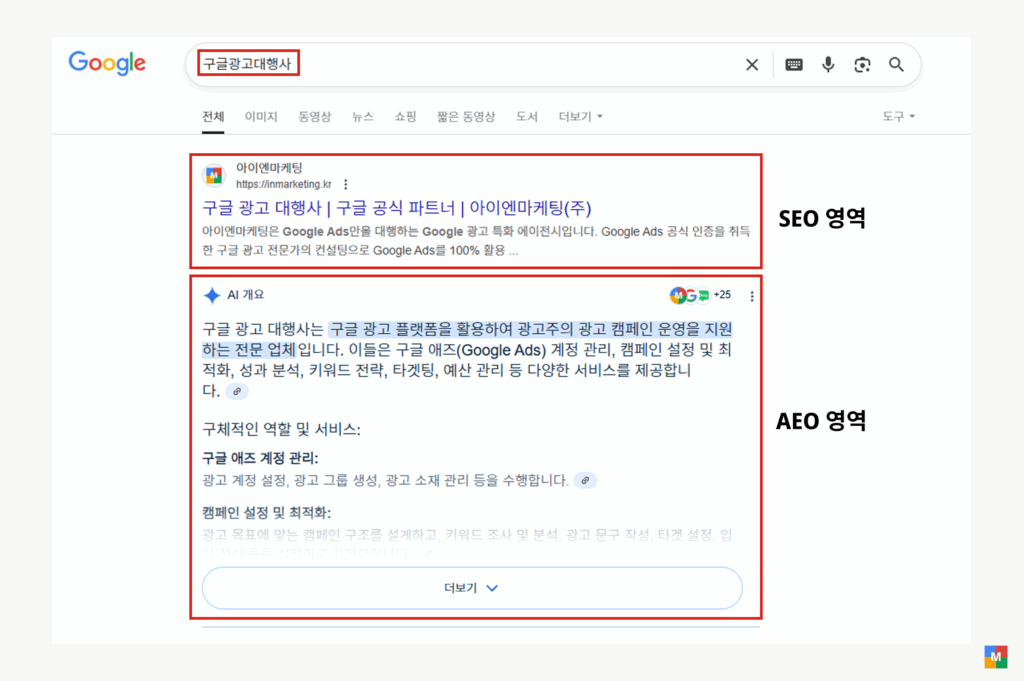Expand the 더보기 tab dropdown
Image resolution: width=1024 pixels, height=681 pixels.
[580, 116]
